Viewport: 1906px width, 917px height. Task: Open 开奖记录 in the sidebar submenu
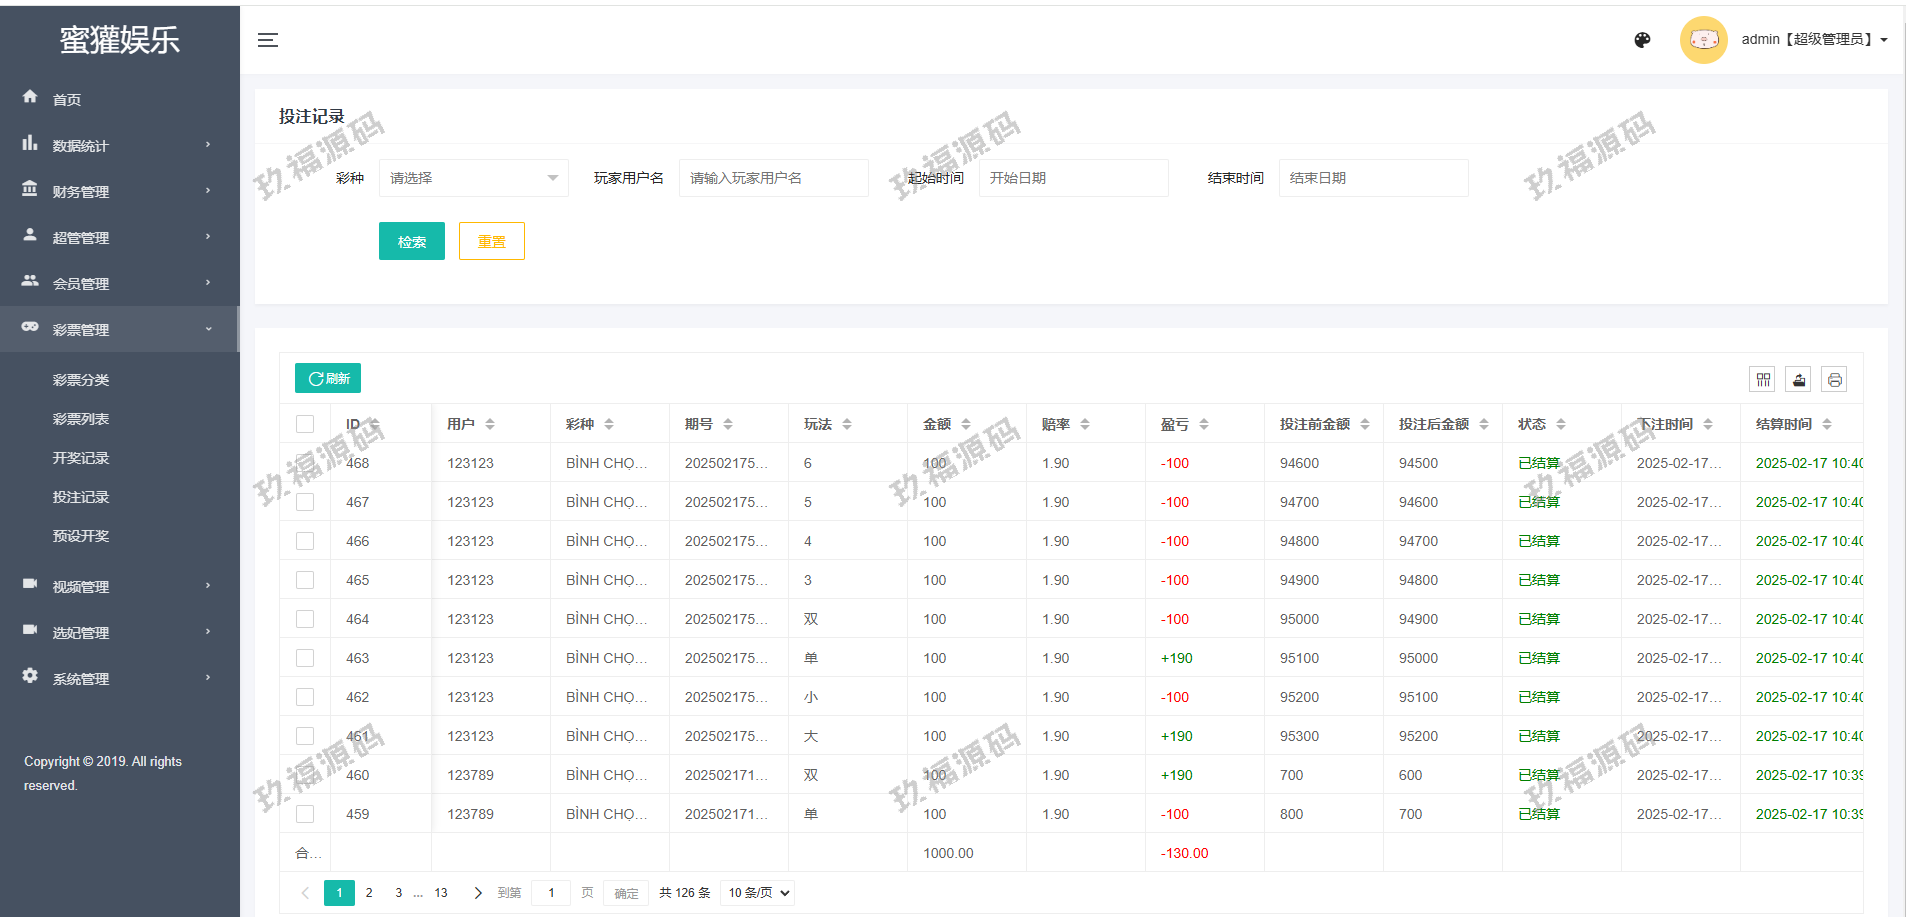pyautogui.click(x=81, y=458)
